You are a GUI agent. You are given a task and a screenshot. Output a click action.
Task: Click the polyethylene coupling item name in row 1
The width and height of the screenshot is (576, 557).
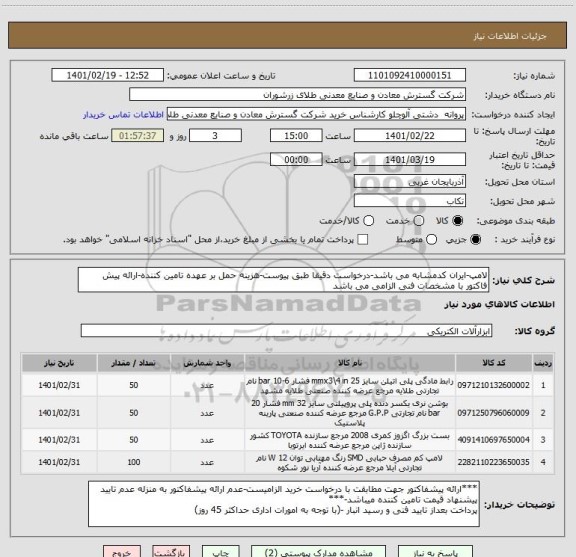(x=350, y=385)
